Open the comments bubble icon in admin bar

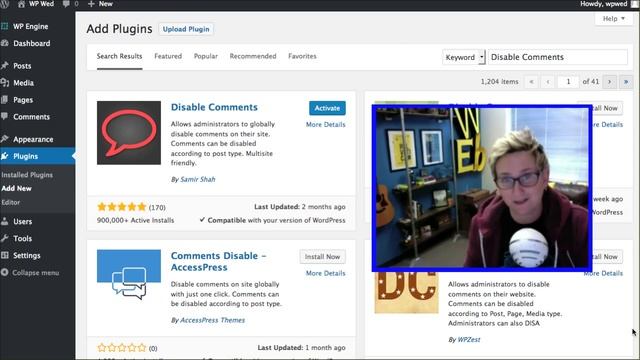(x=66, y=4)
